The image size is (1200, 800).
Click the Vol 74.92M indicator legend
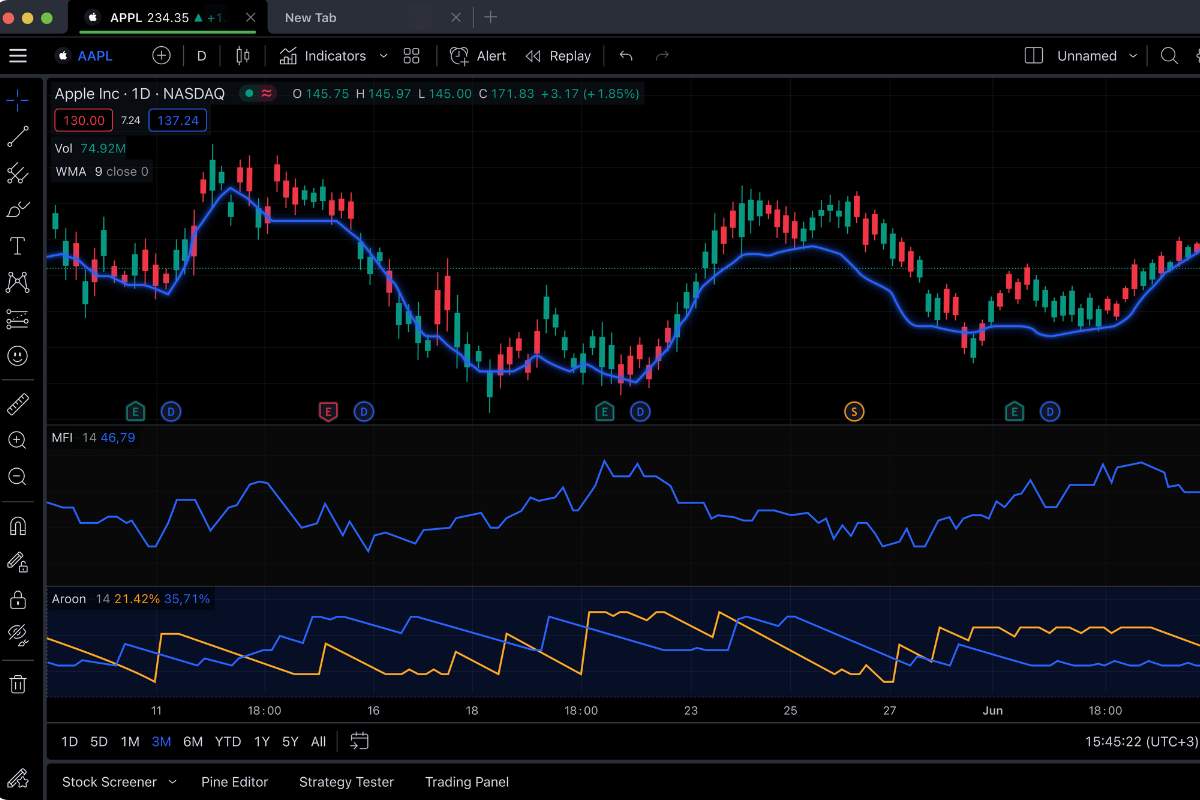click(x=91, y=148)
